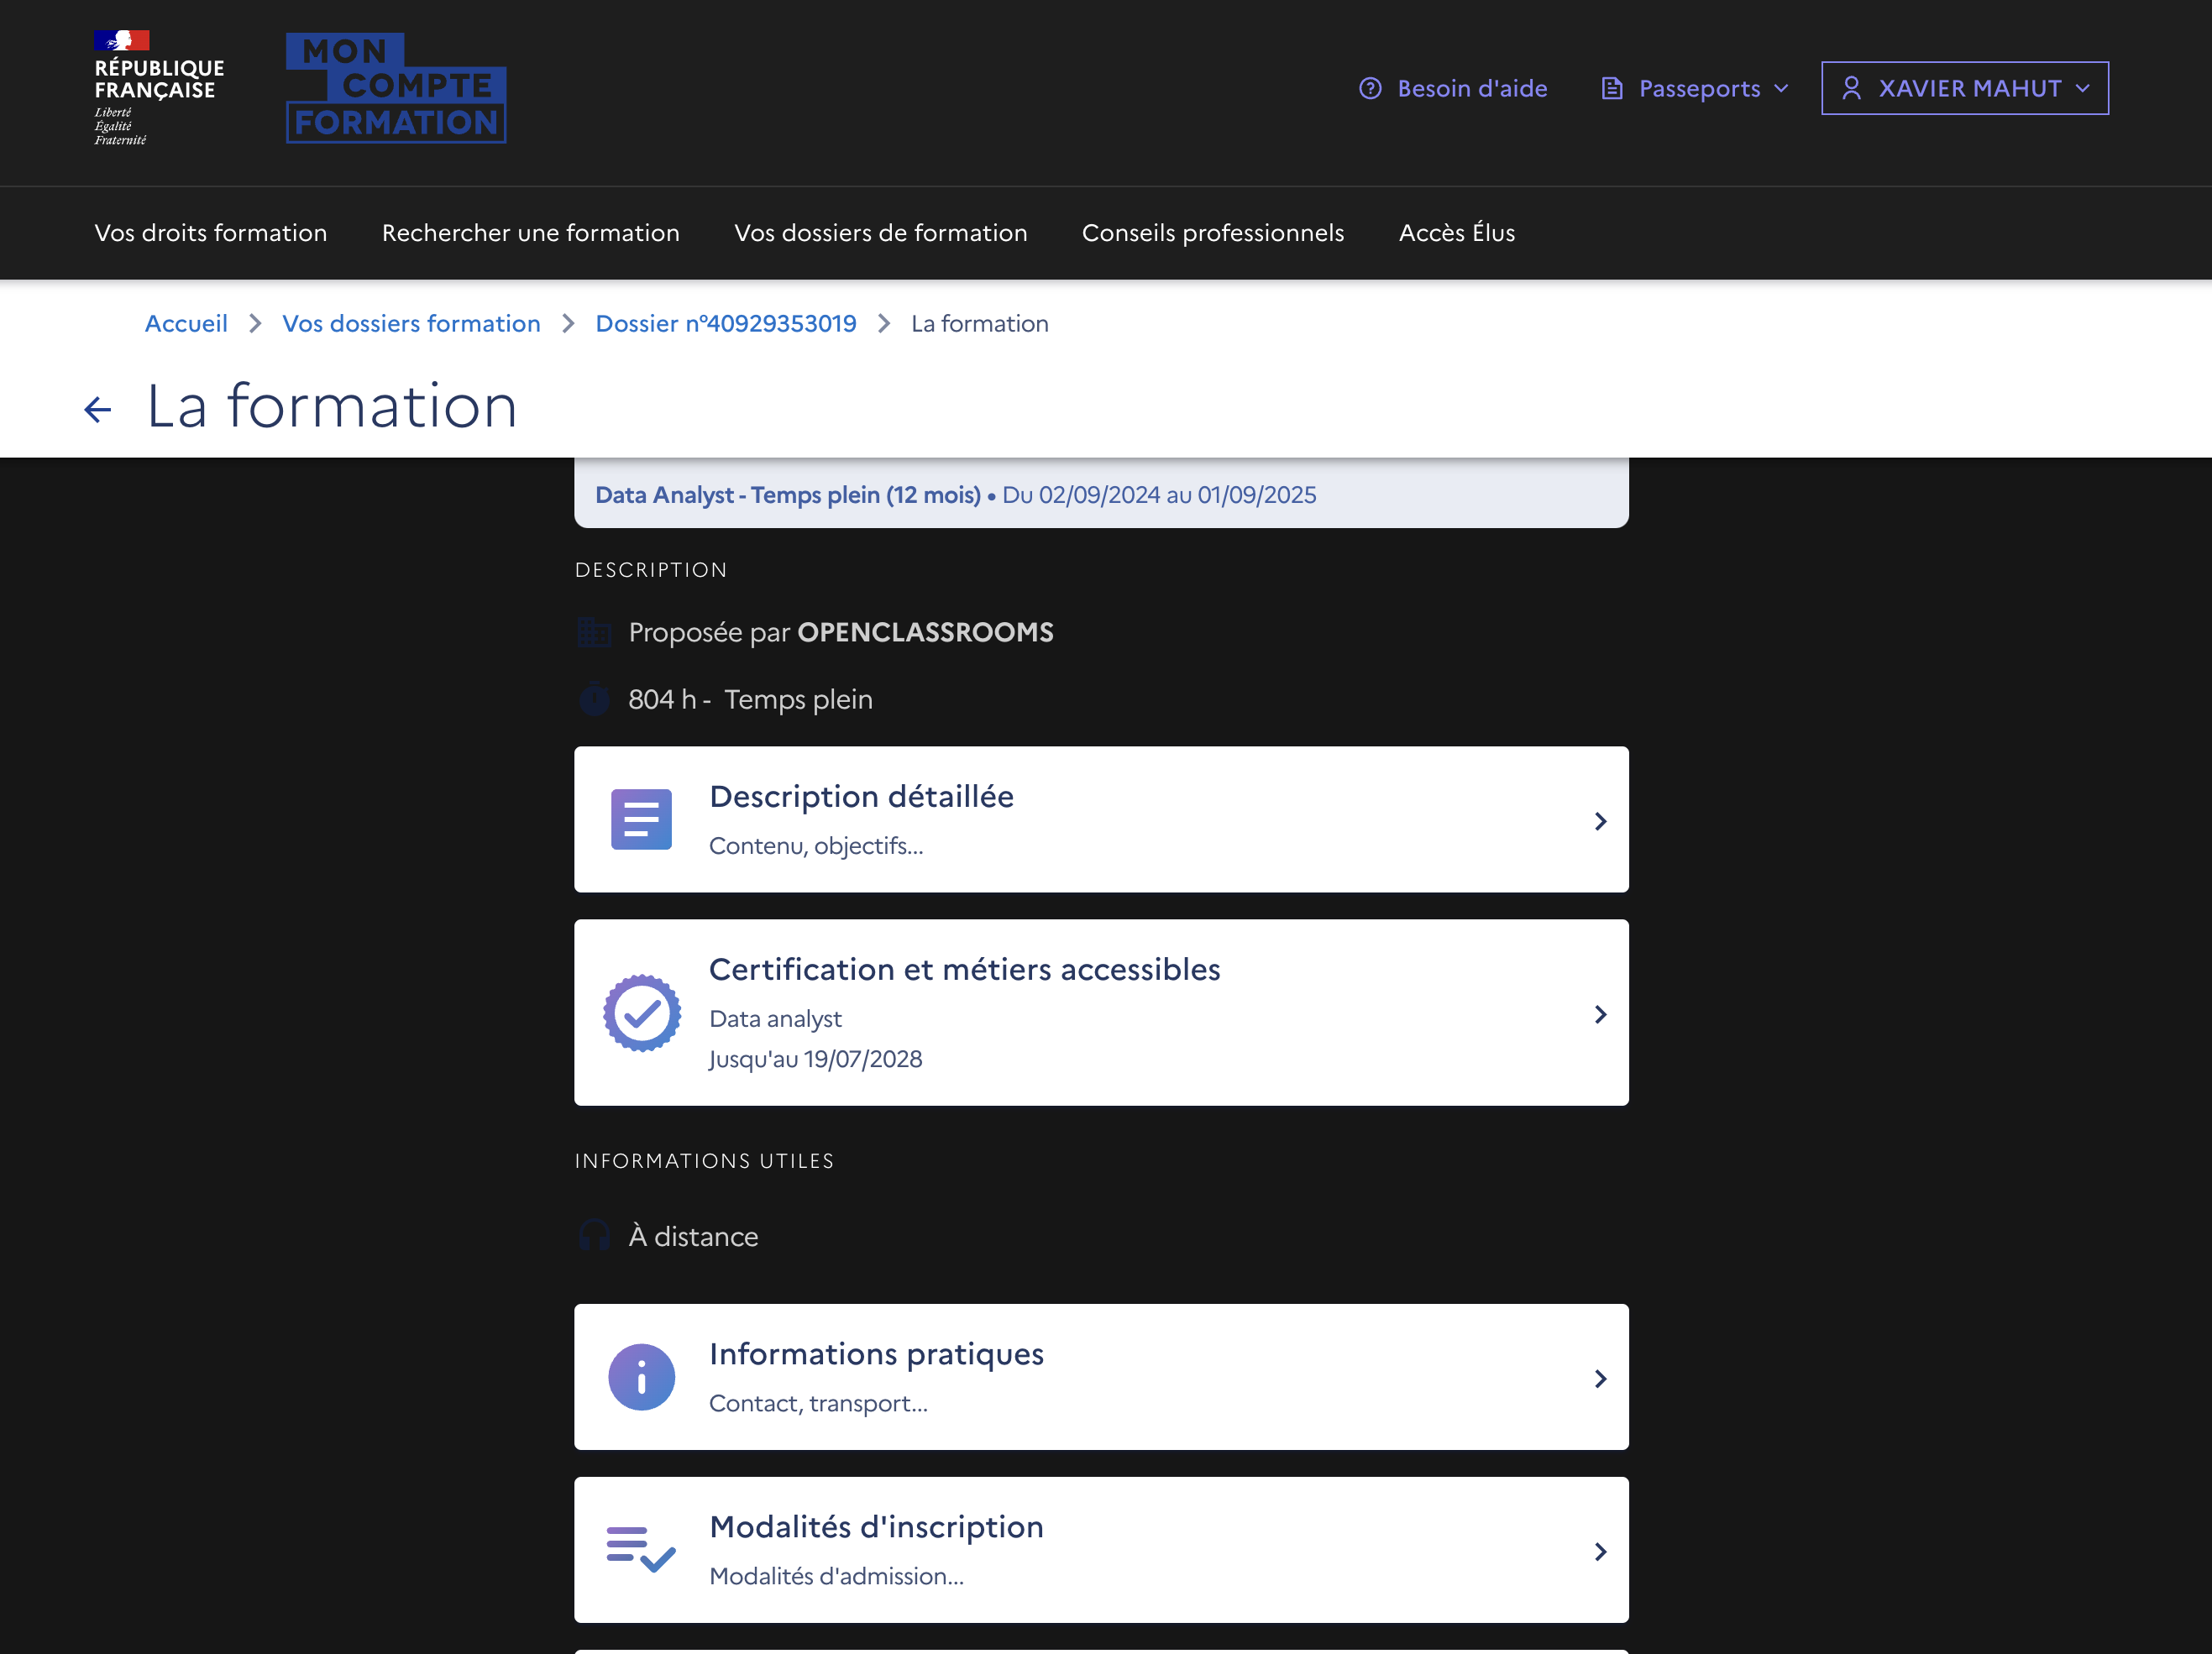Image resolution: width=2212 pixels, height=1654 pixels.
Task: Go to Rechercher une formation
Action: coord(530,232)
